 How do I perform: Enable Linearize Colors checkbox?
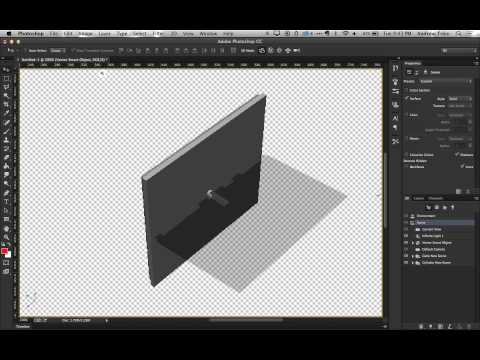pyautogui.click(x=406, y=155)
